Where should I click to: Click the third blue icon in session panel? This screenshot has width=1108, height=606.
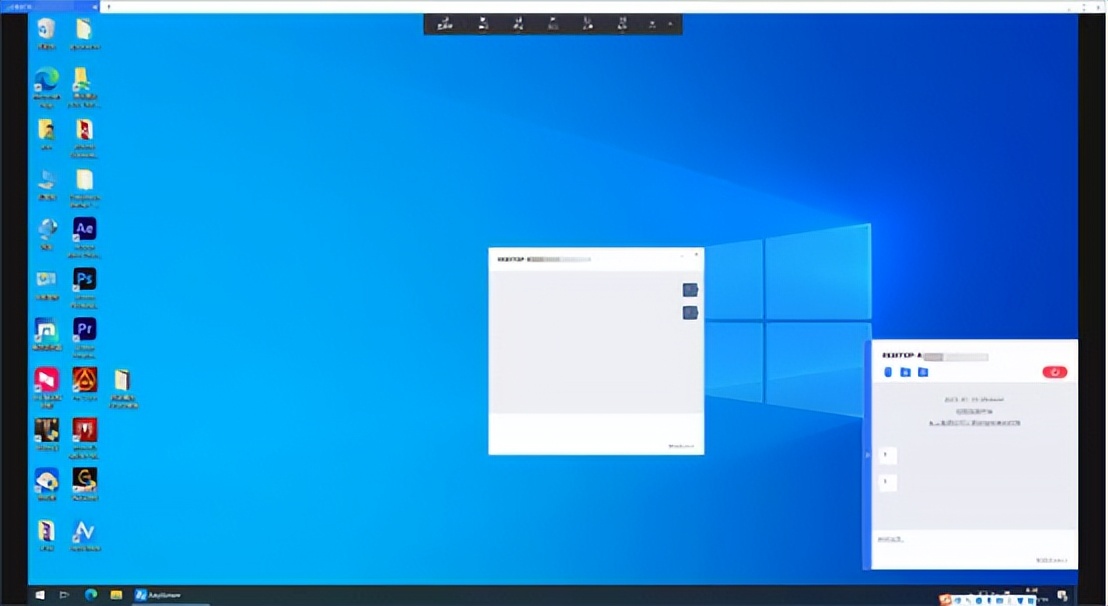click(x=923, y=372)
